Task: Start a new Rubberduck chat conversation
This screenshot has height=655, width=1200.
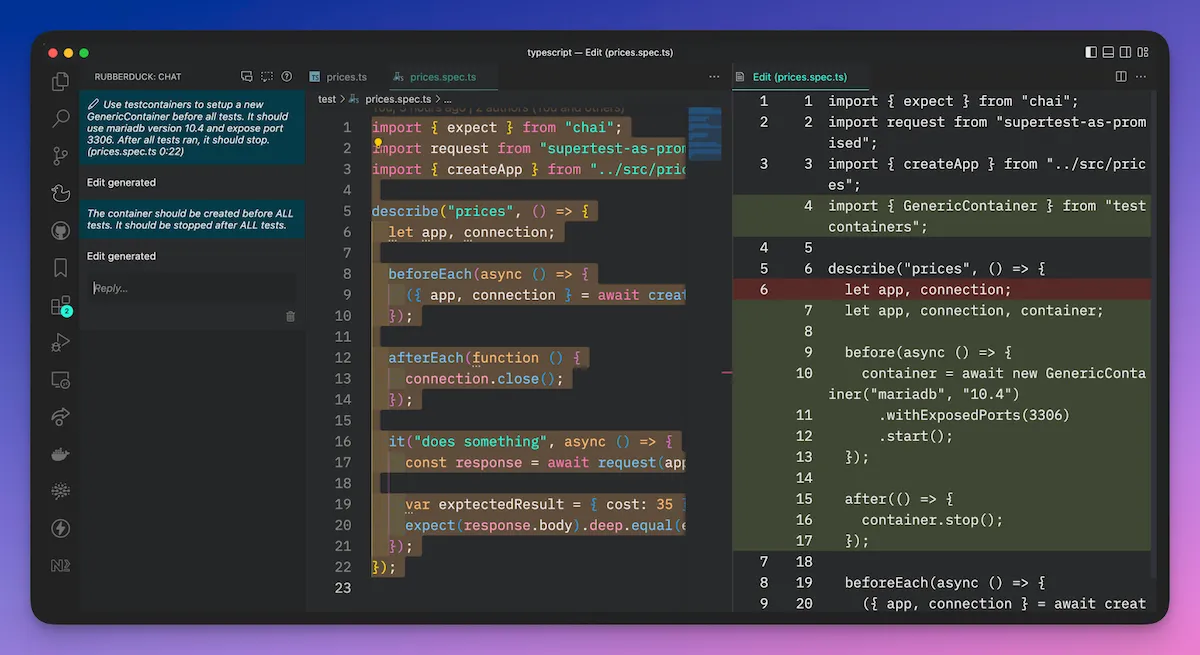Action: click(247, 77)
